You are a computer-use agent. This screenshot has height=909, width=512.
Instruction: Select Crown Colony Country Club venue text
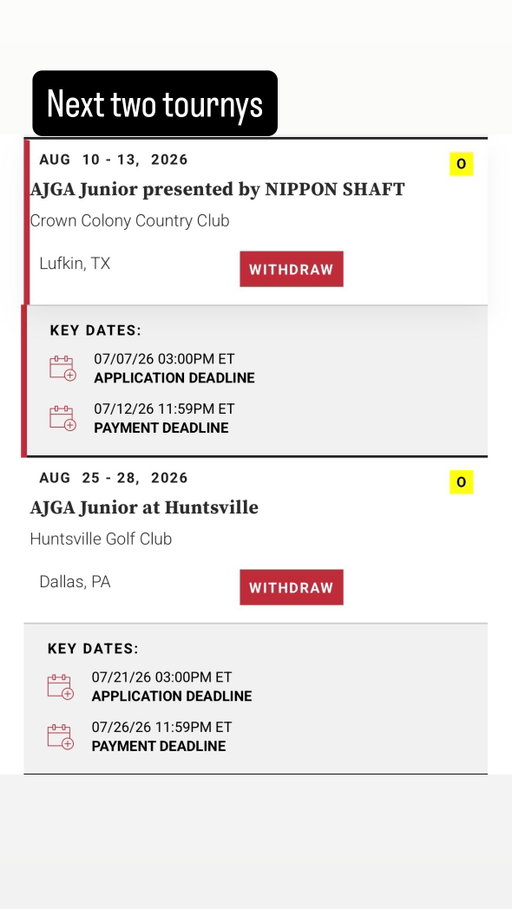pos(129,221)
